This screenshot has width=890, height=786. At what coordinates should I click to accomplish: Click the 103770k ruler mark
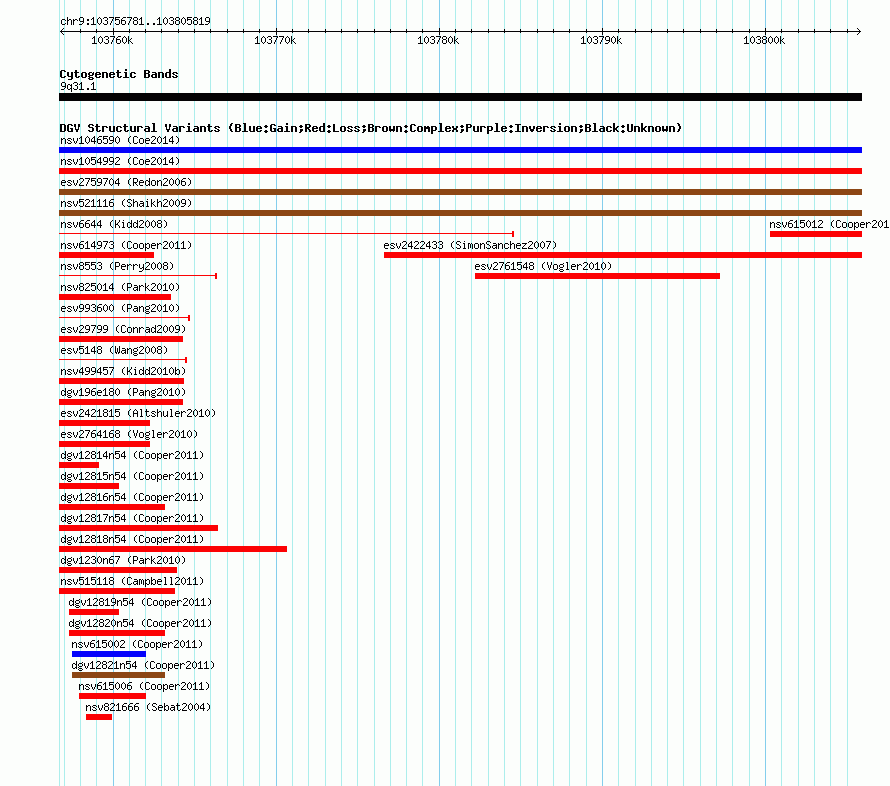click(x=275, y=40)
